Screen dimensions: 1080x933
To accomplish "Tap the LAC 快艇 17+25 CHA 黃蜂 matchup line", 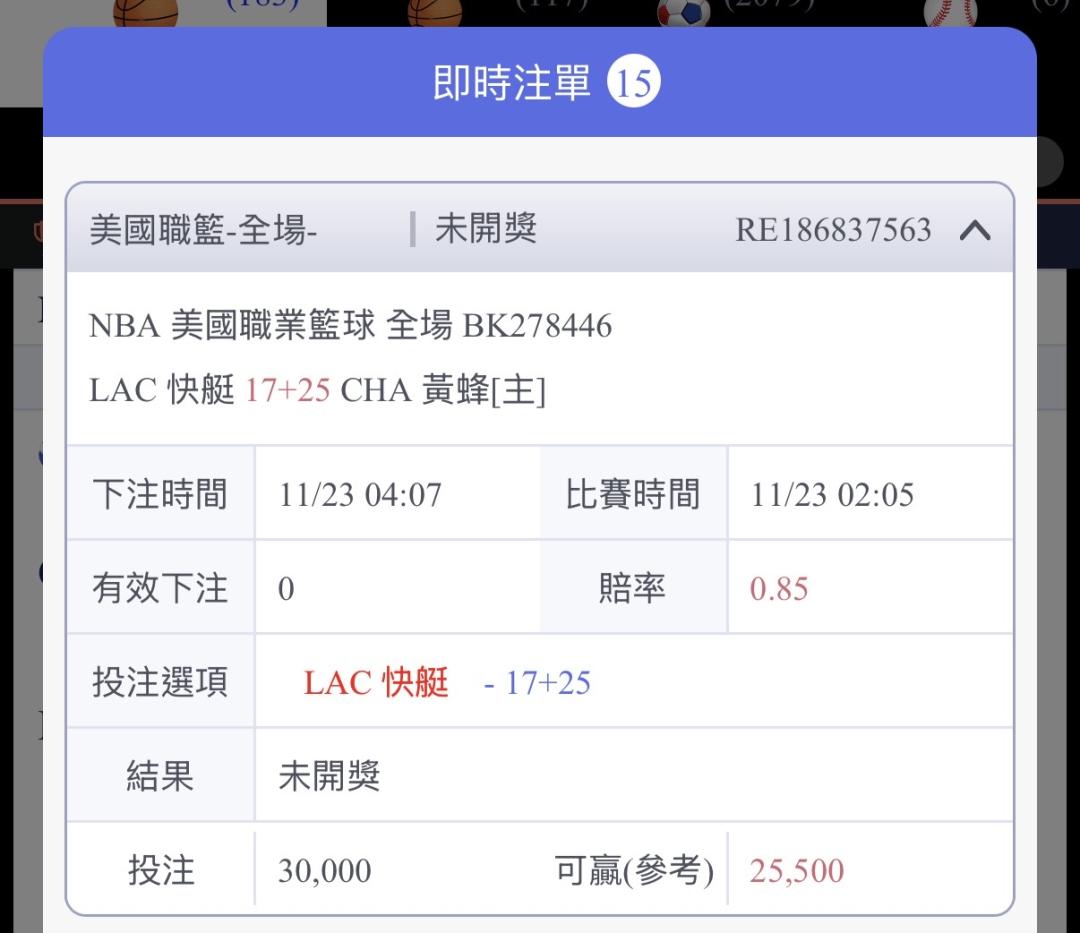I will [x=317, y=390].
